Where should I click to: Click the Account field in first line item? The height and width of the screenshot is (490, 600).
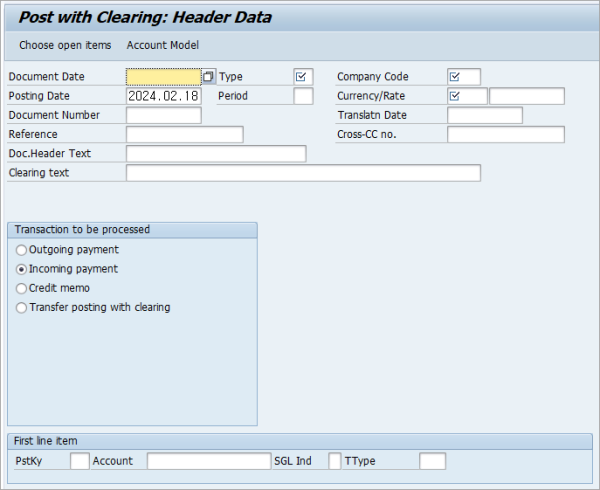tap(209, 461)
